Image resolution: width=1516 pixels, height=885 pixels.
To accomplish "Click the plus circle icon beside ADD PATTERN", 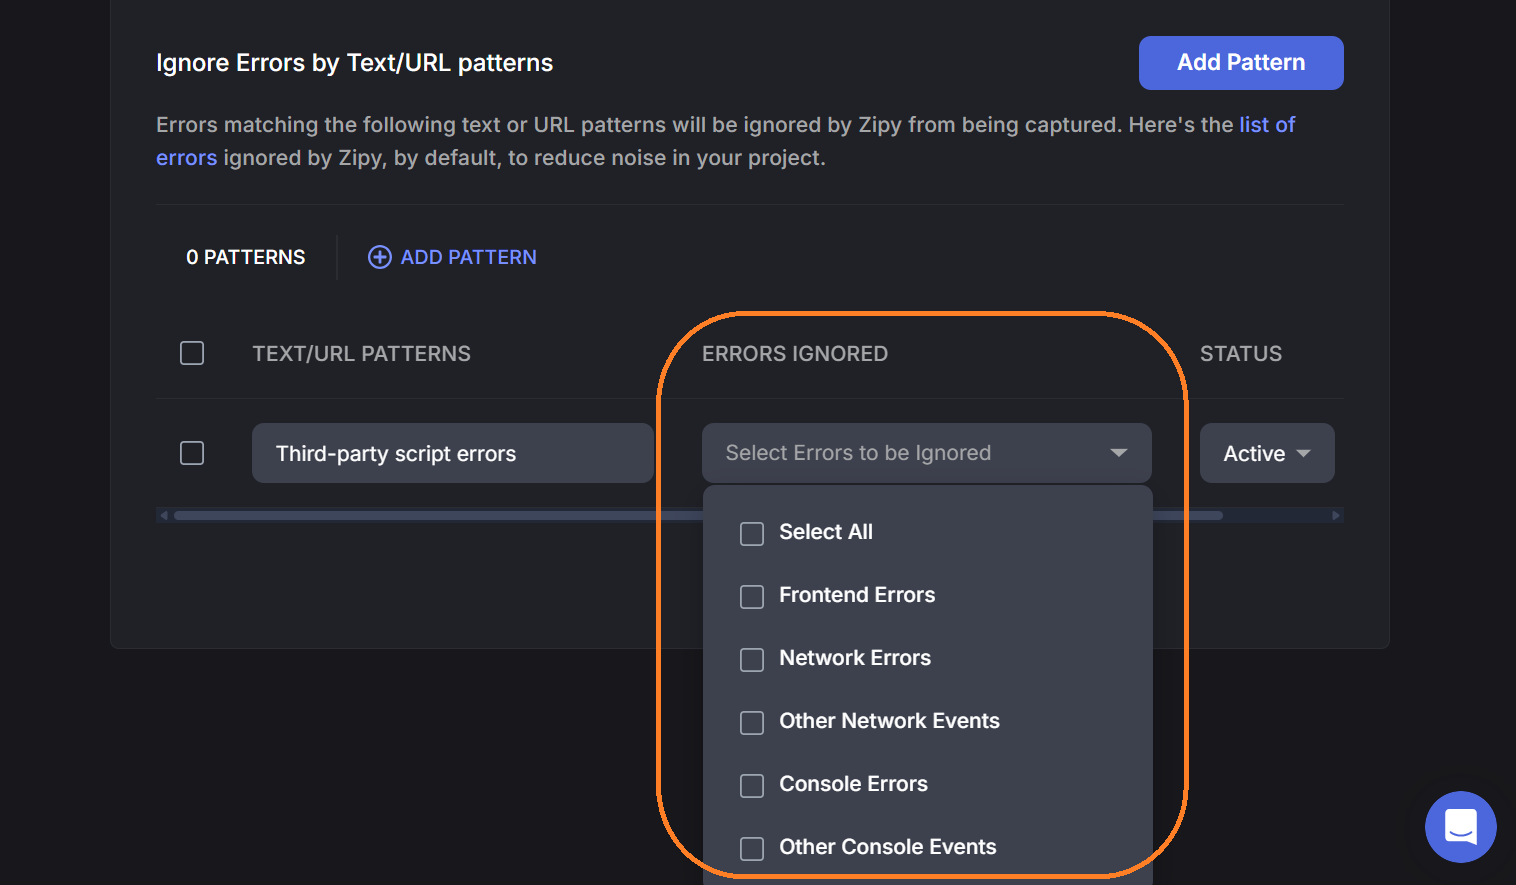I will tap(380, 257).
